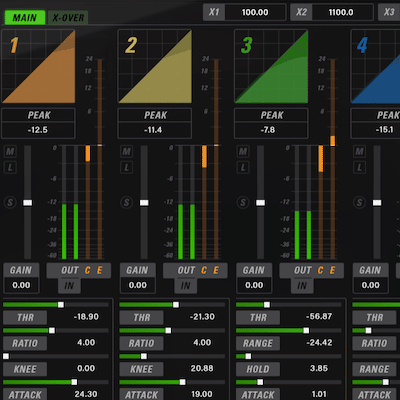Switch to the X-OVER tab
The image size is (400, 400).
coord(68,17)
